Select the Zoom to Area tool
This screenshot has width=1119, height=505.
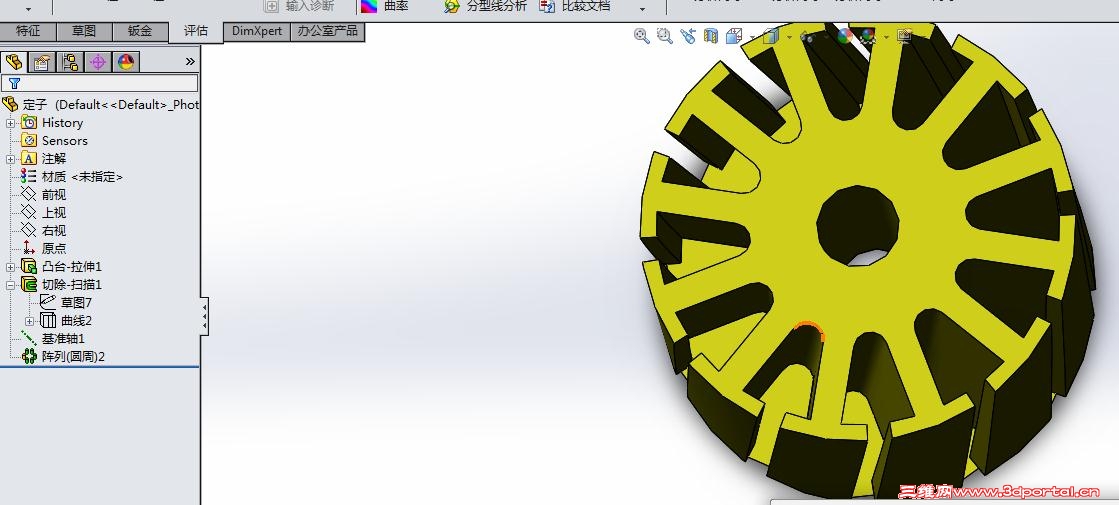pyautogui.click(x=664, y=36)
